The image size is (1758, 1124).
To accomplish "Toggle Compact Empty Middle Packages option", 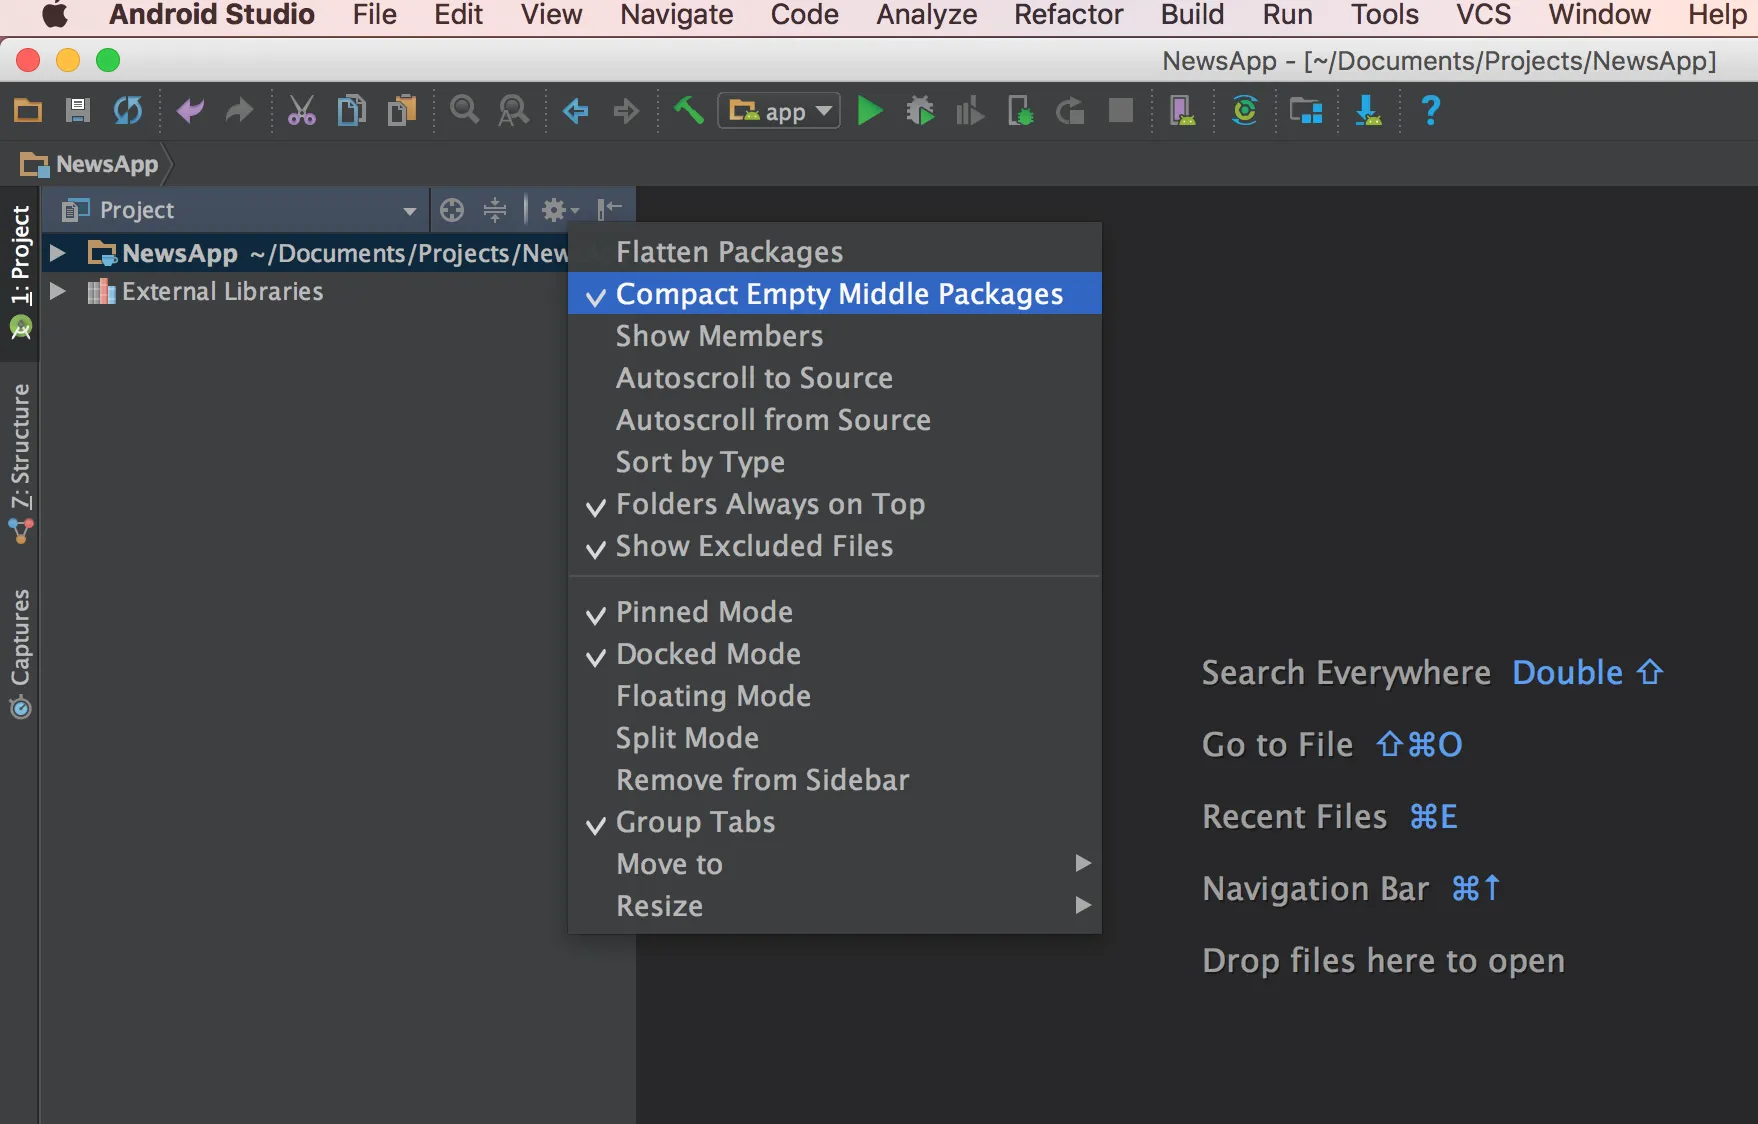I will pyautogui.click(x=834, y=294).
